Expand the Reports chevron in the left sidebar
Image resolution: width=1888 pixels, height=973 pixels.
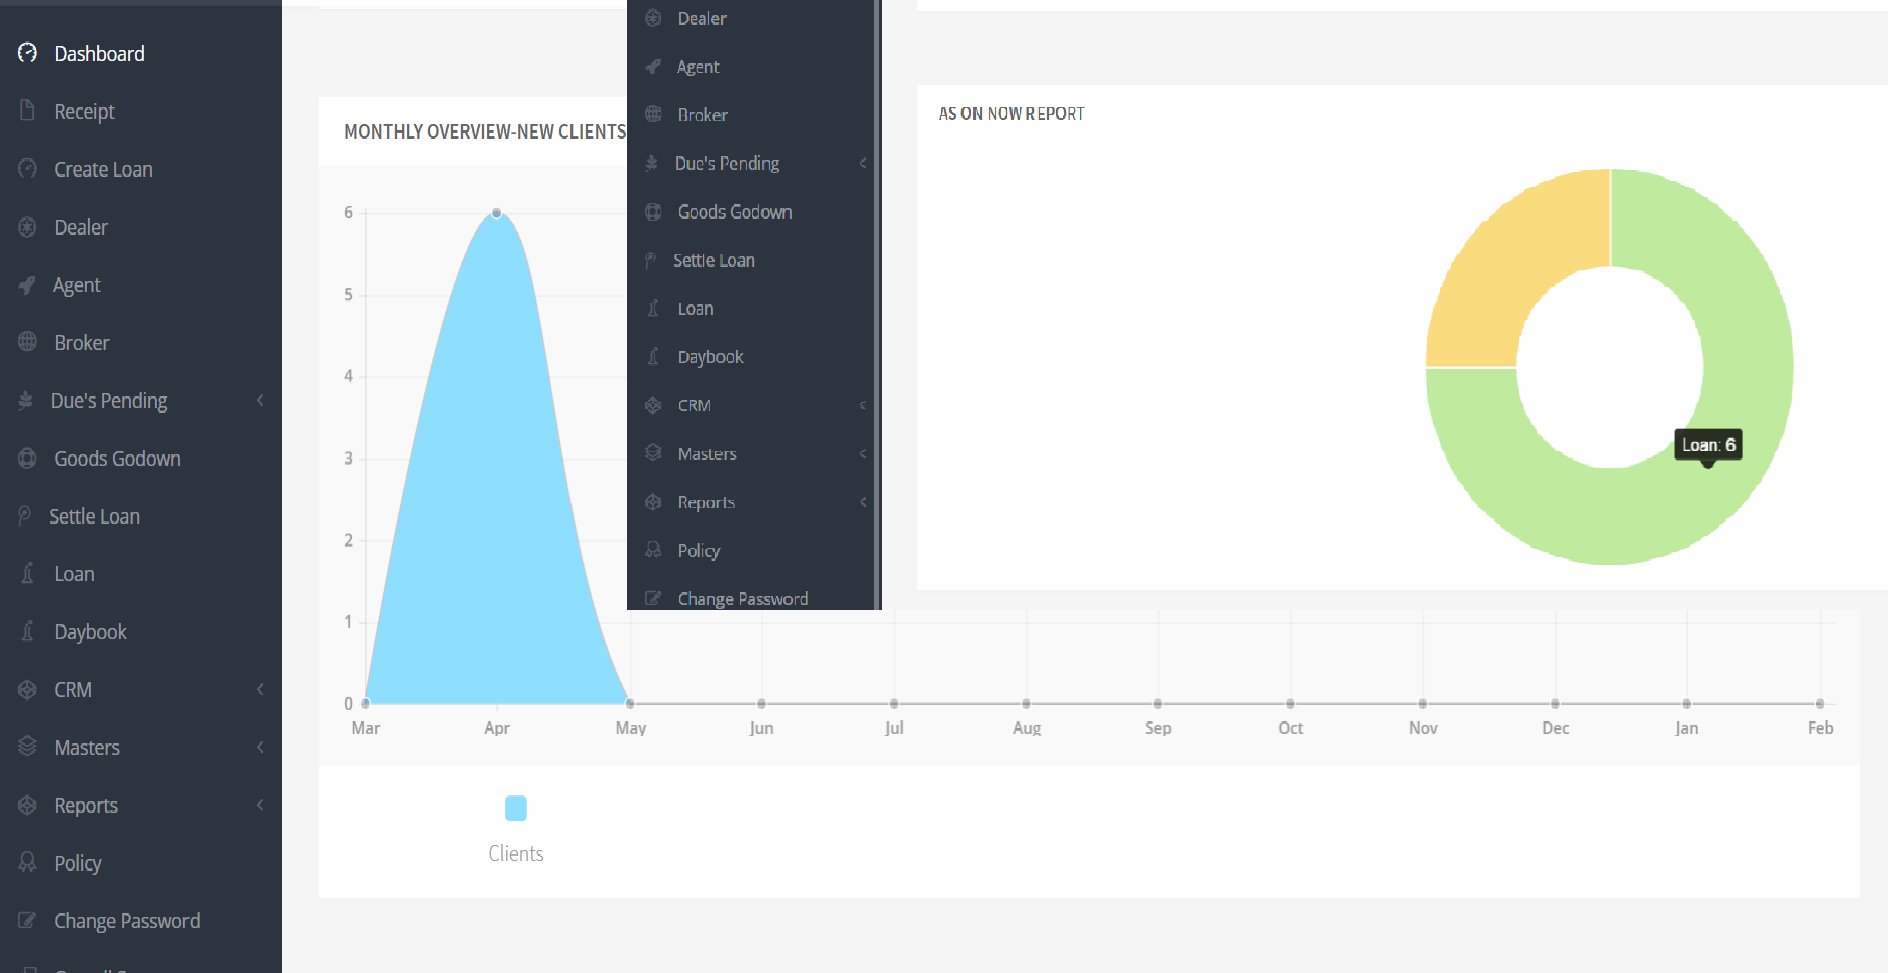(x=260, y=806)
